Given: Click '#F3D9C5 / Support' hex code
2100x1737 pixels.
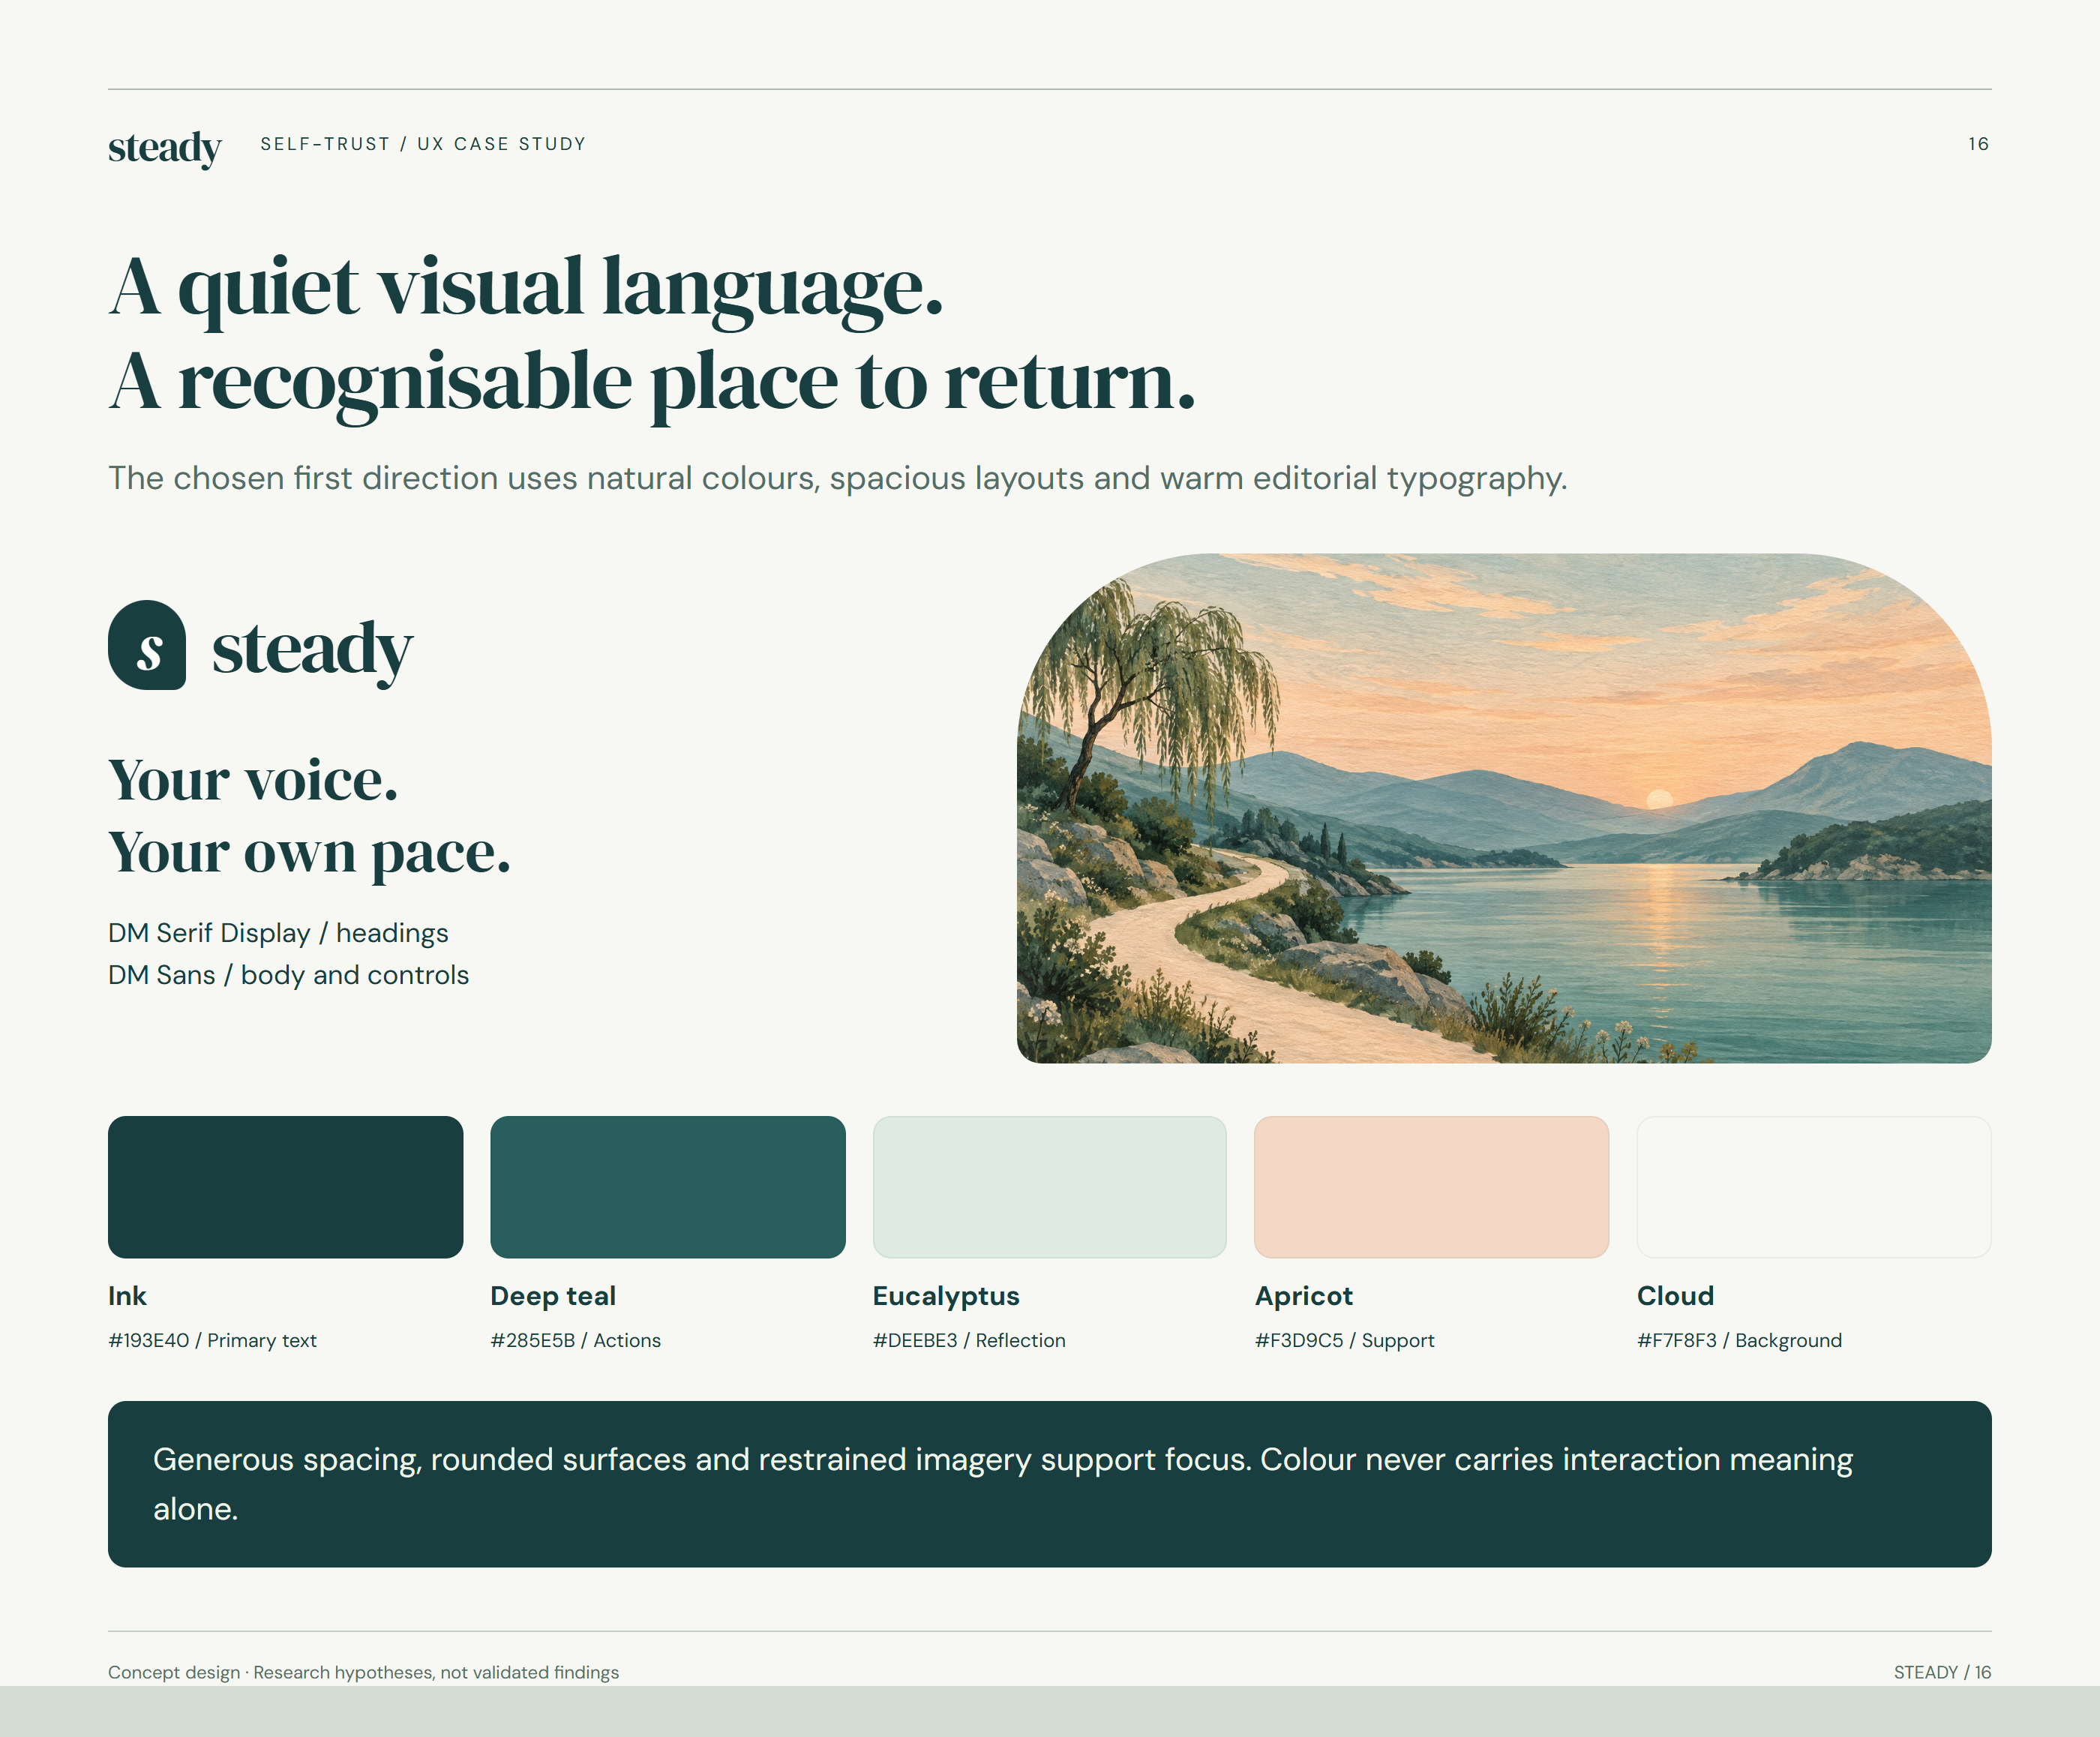Looking at the screenshot, I should coord(1344,1340).
